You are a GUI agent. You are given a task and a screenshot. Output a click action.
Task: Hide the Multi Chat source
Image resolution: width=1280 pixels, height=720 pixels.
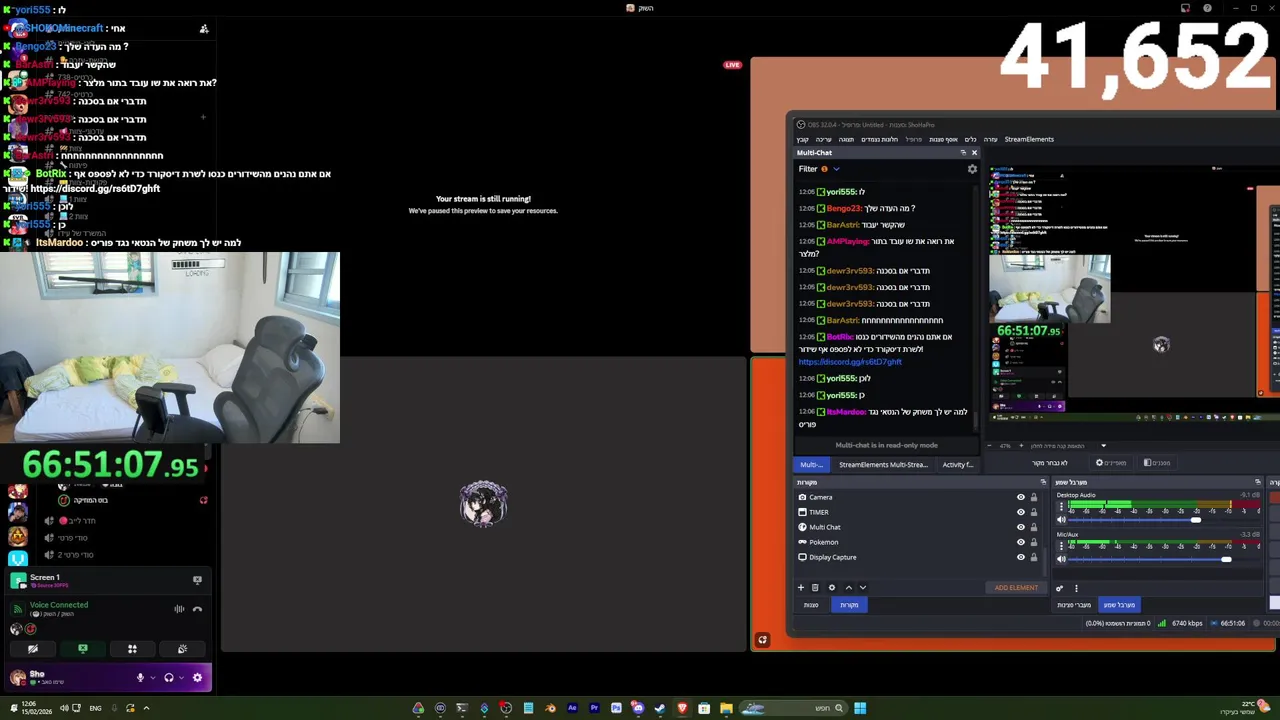point(1021,527)
